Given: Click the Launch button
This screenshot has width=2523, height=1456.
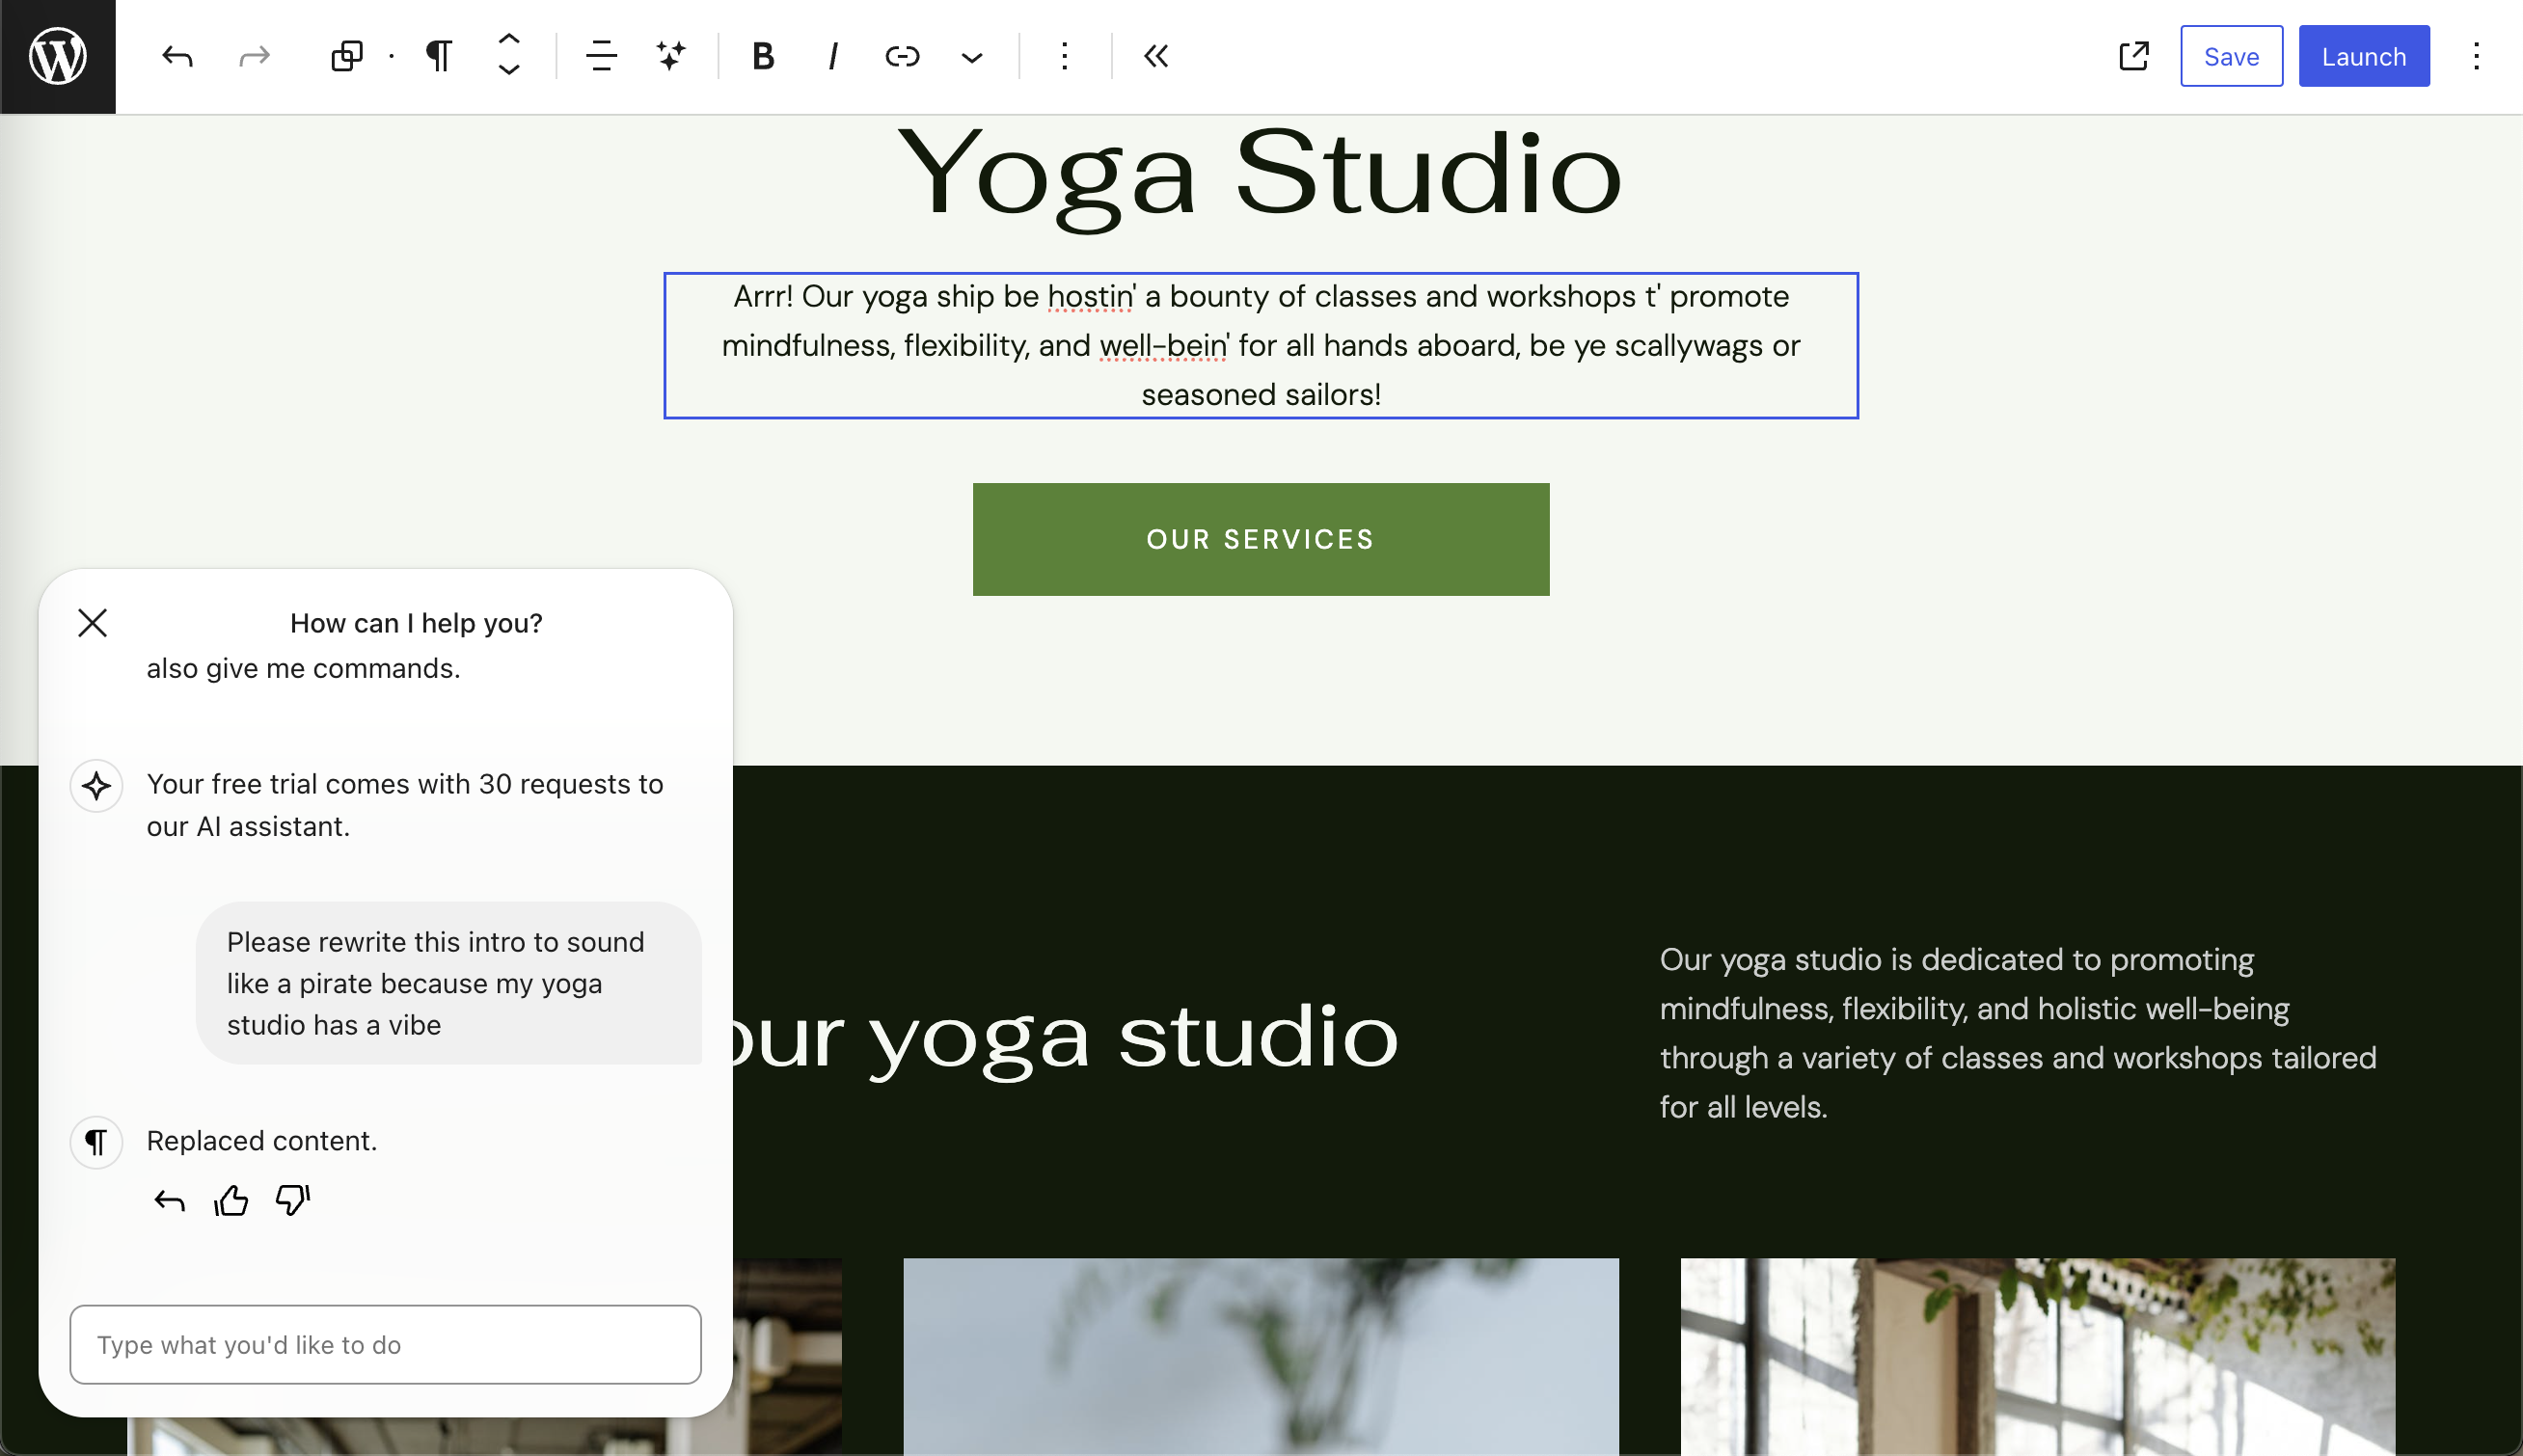Looking at the screenshot, I should pyautogui.click(x=2363, y=56).
